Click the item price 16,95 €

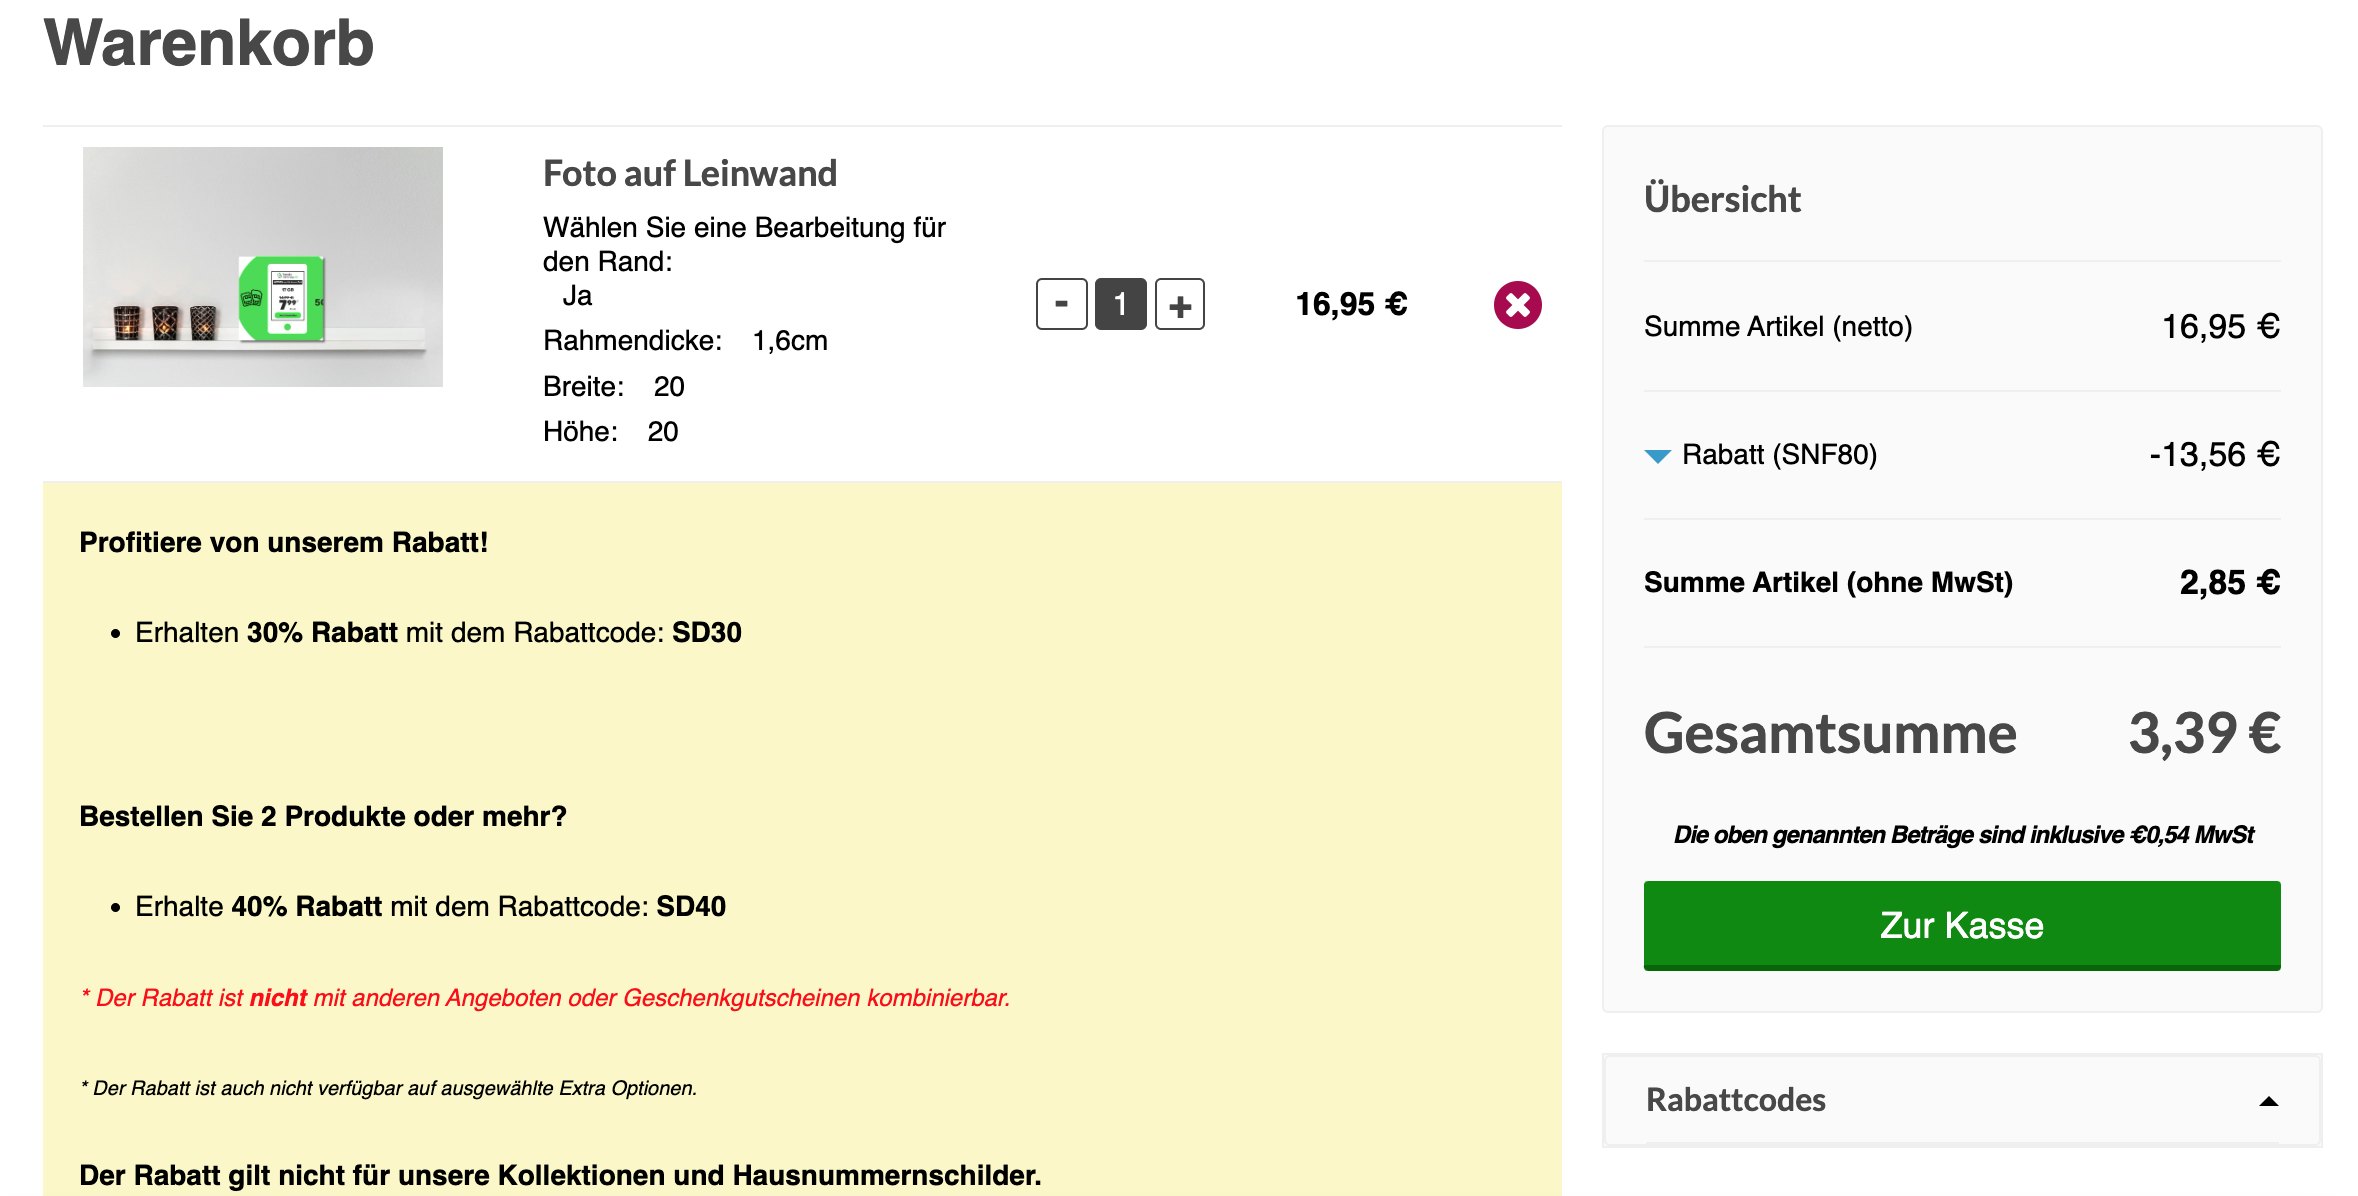(x=1350, y=304)
